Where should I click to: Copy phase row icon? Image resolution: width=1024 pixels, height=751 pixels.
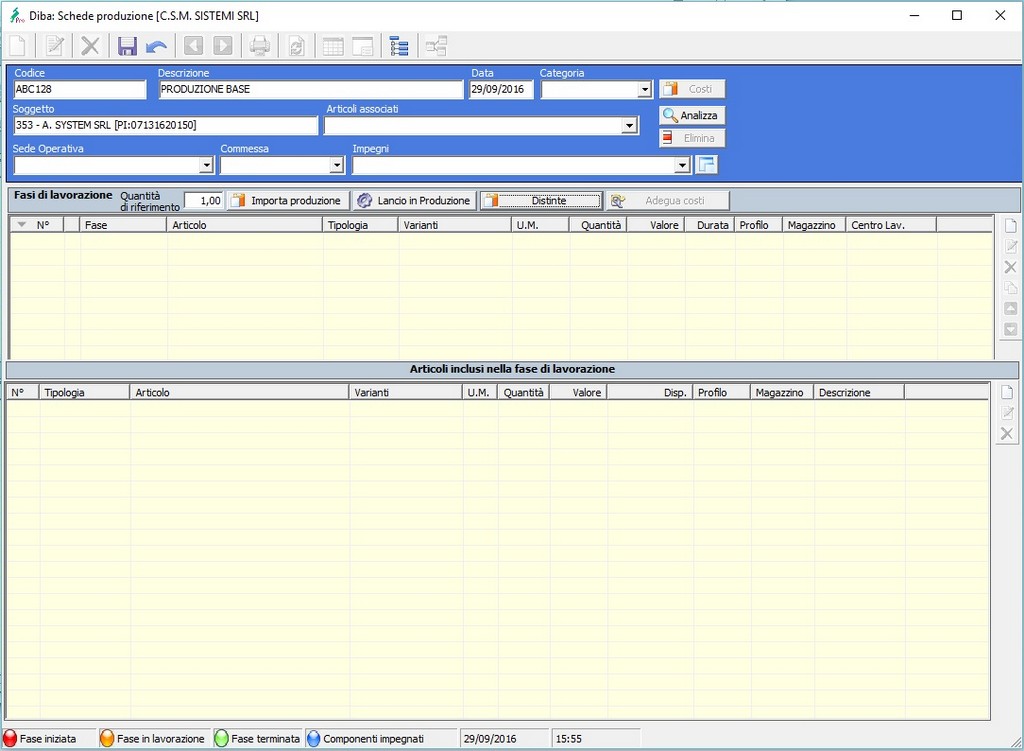click(x=1010, y=288)
